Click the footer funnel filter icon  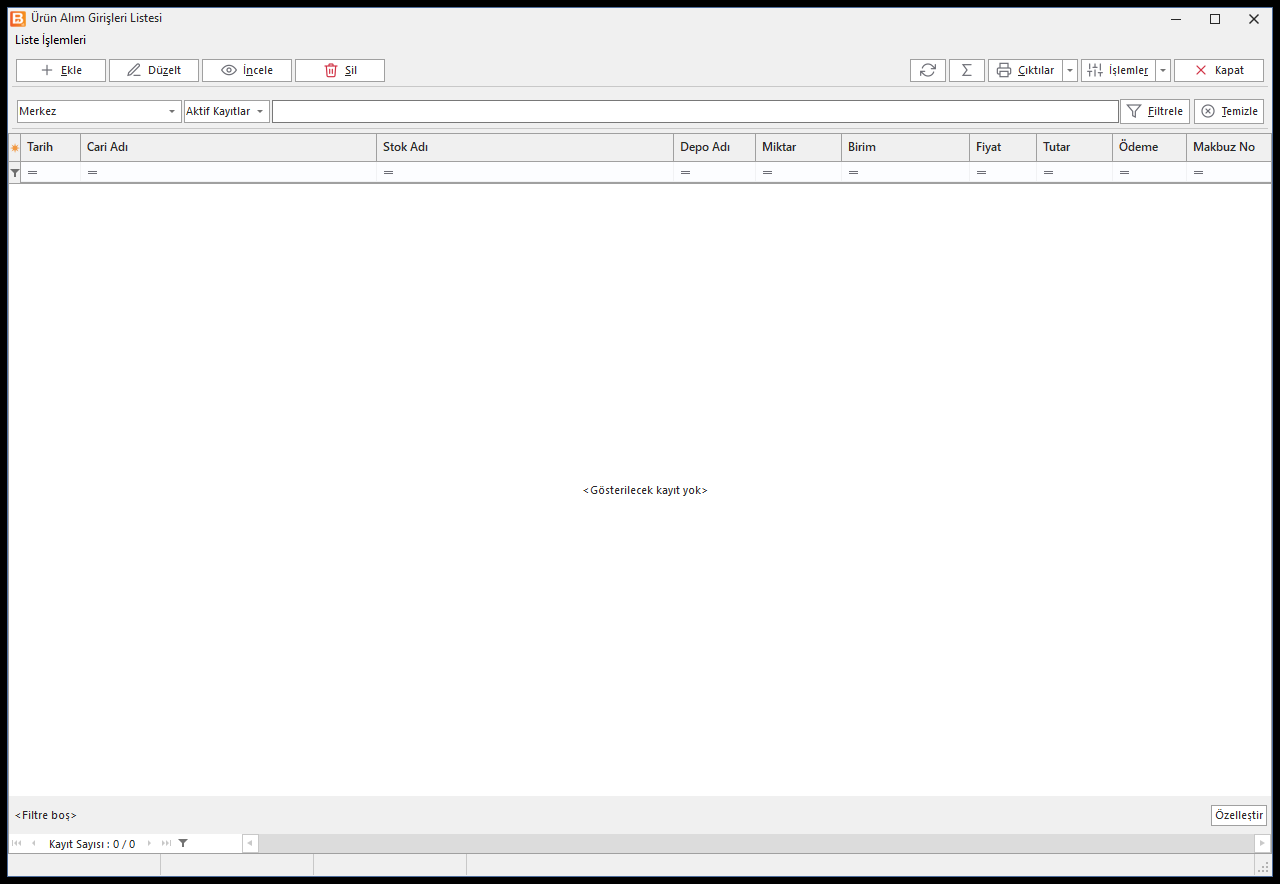coord(183,843)
